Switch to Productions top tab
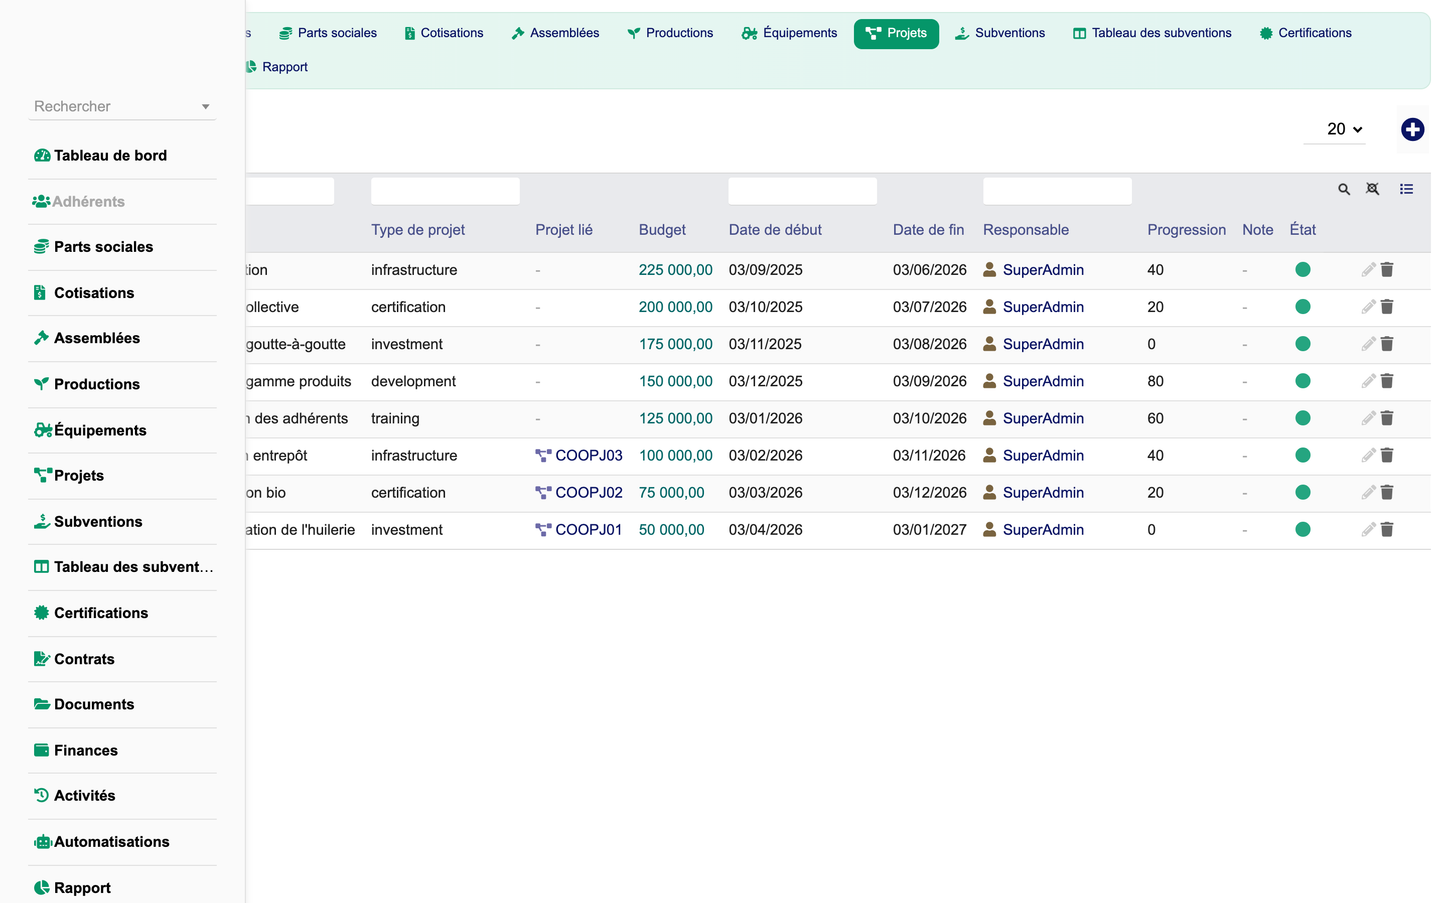The height and width of the screenshot is (903, 1445). [670, 33]
